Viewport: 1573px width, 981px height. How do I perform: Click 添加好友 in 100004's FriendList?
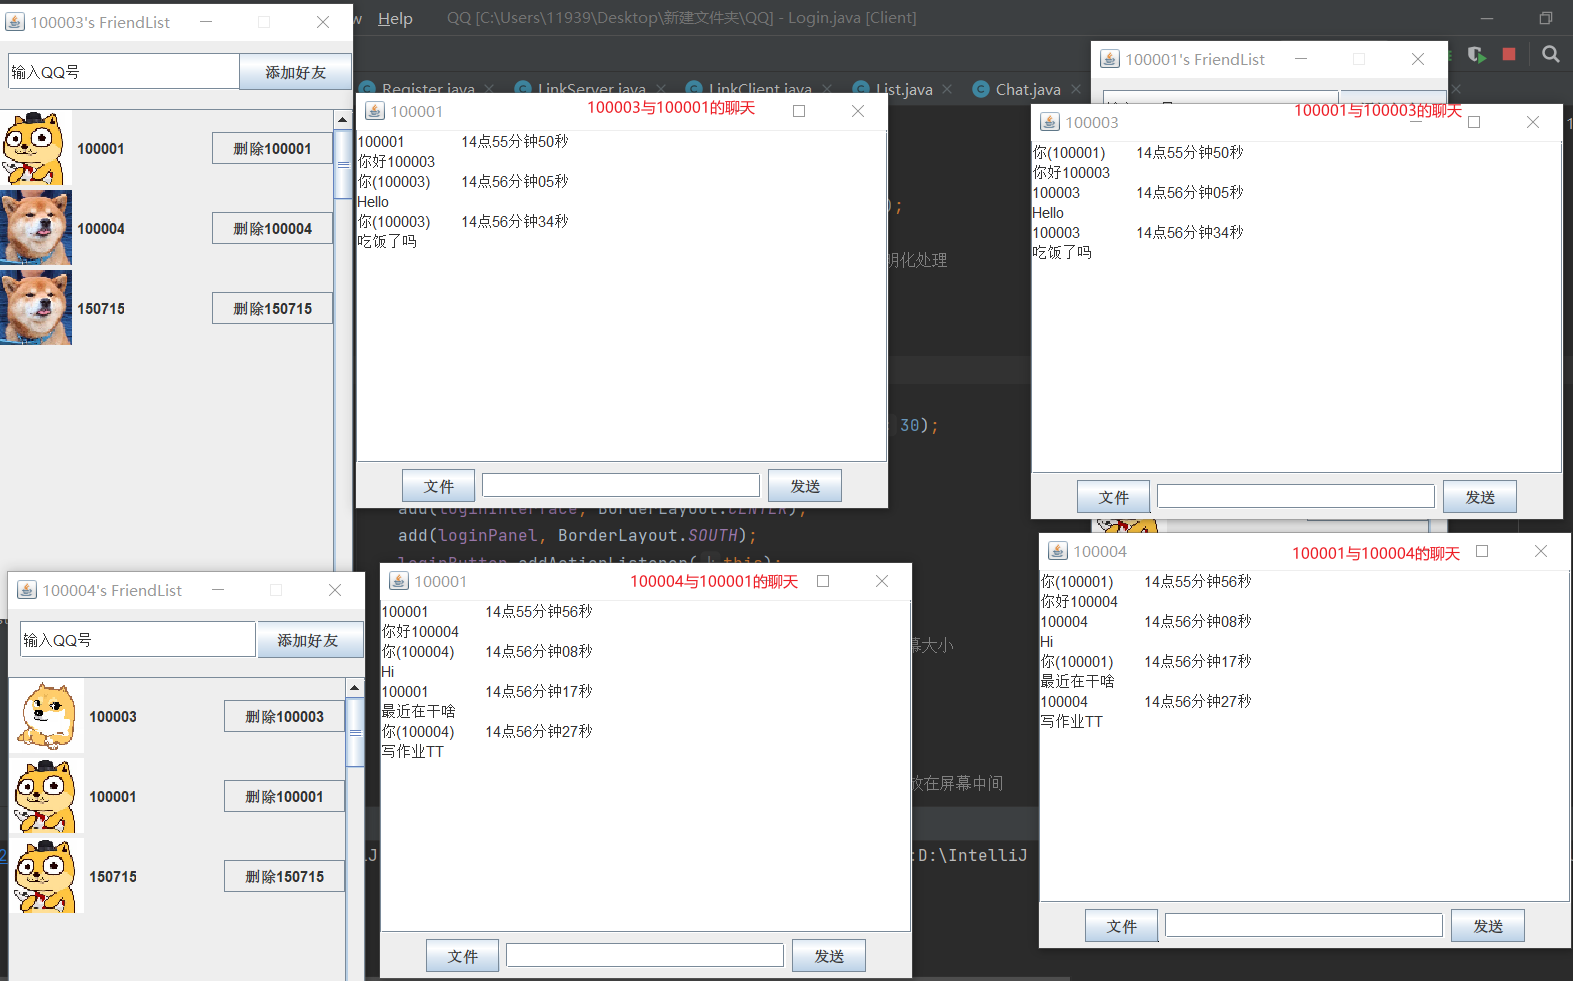point(310,640)
